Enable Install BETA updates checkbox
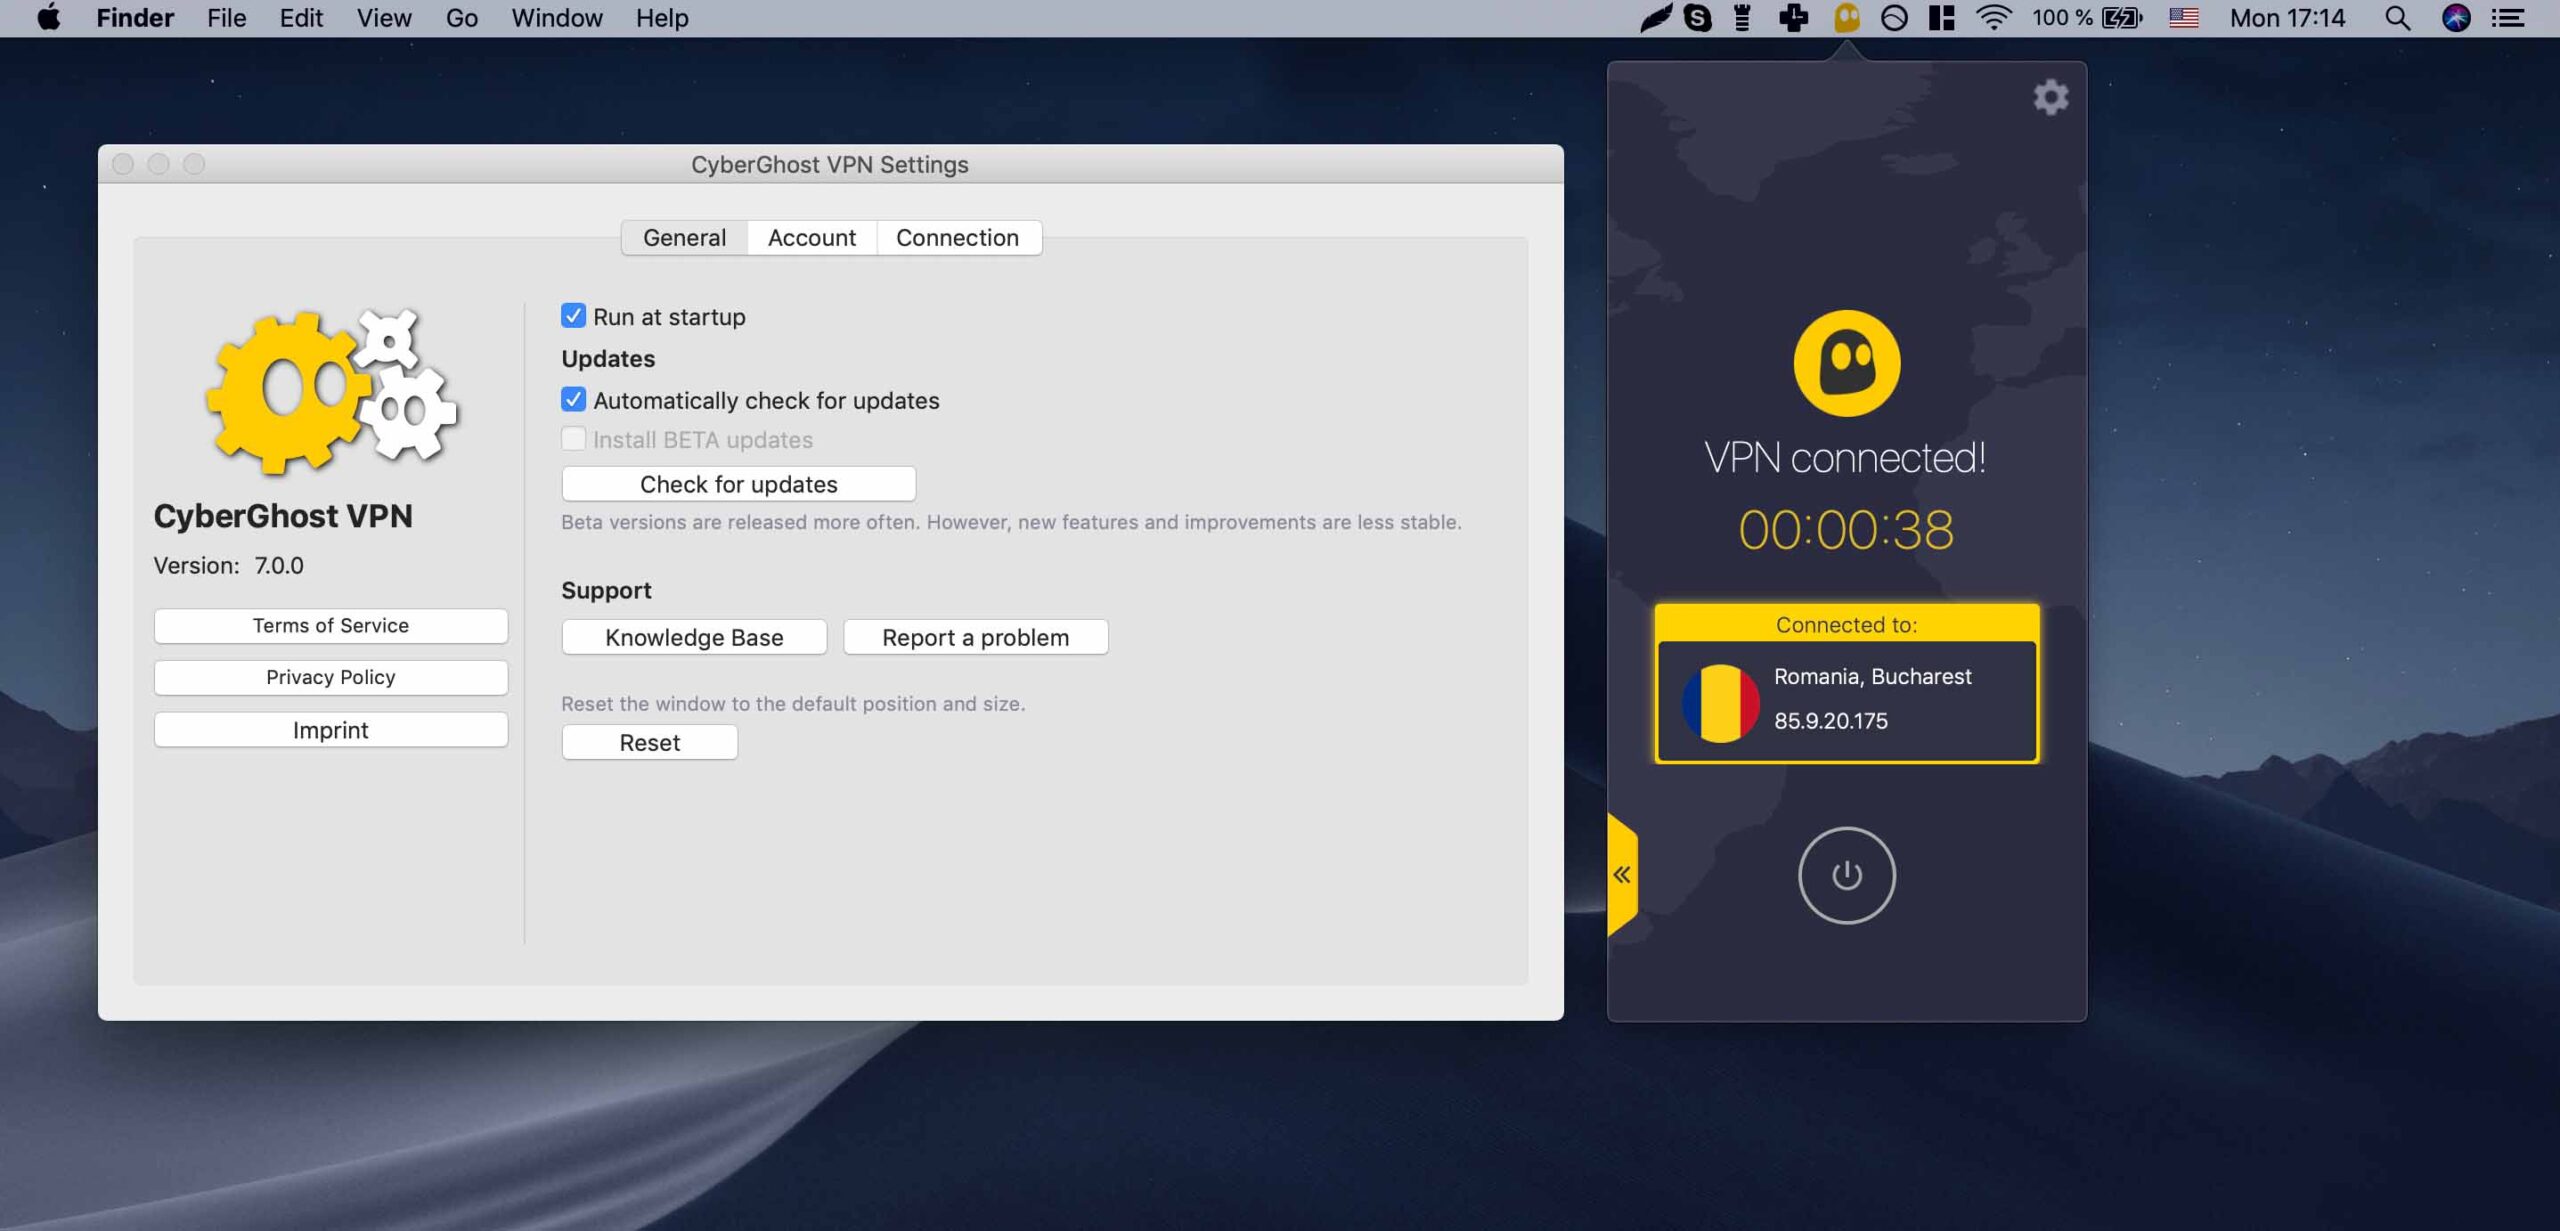The image size is (2560, 1231). pyautogui.click(x=573, y=439)
